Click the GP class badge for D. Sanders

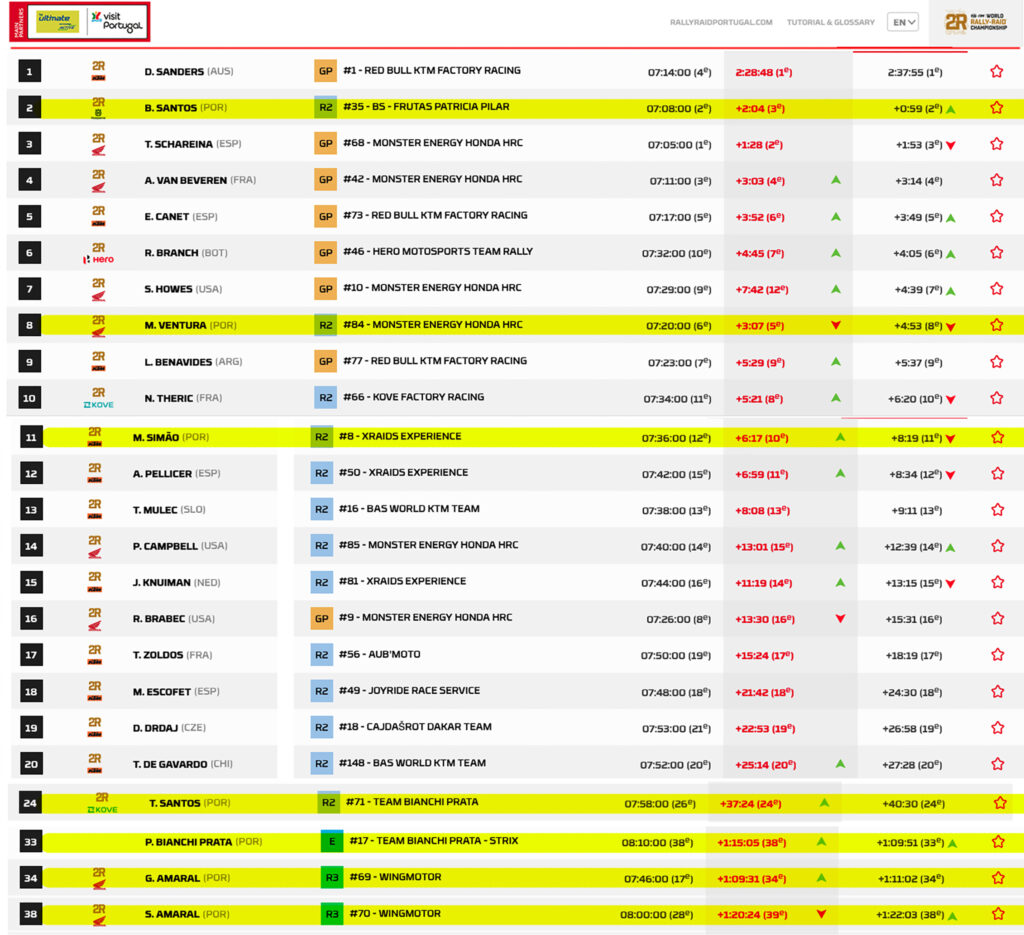[325, 72]
